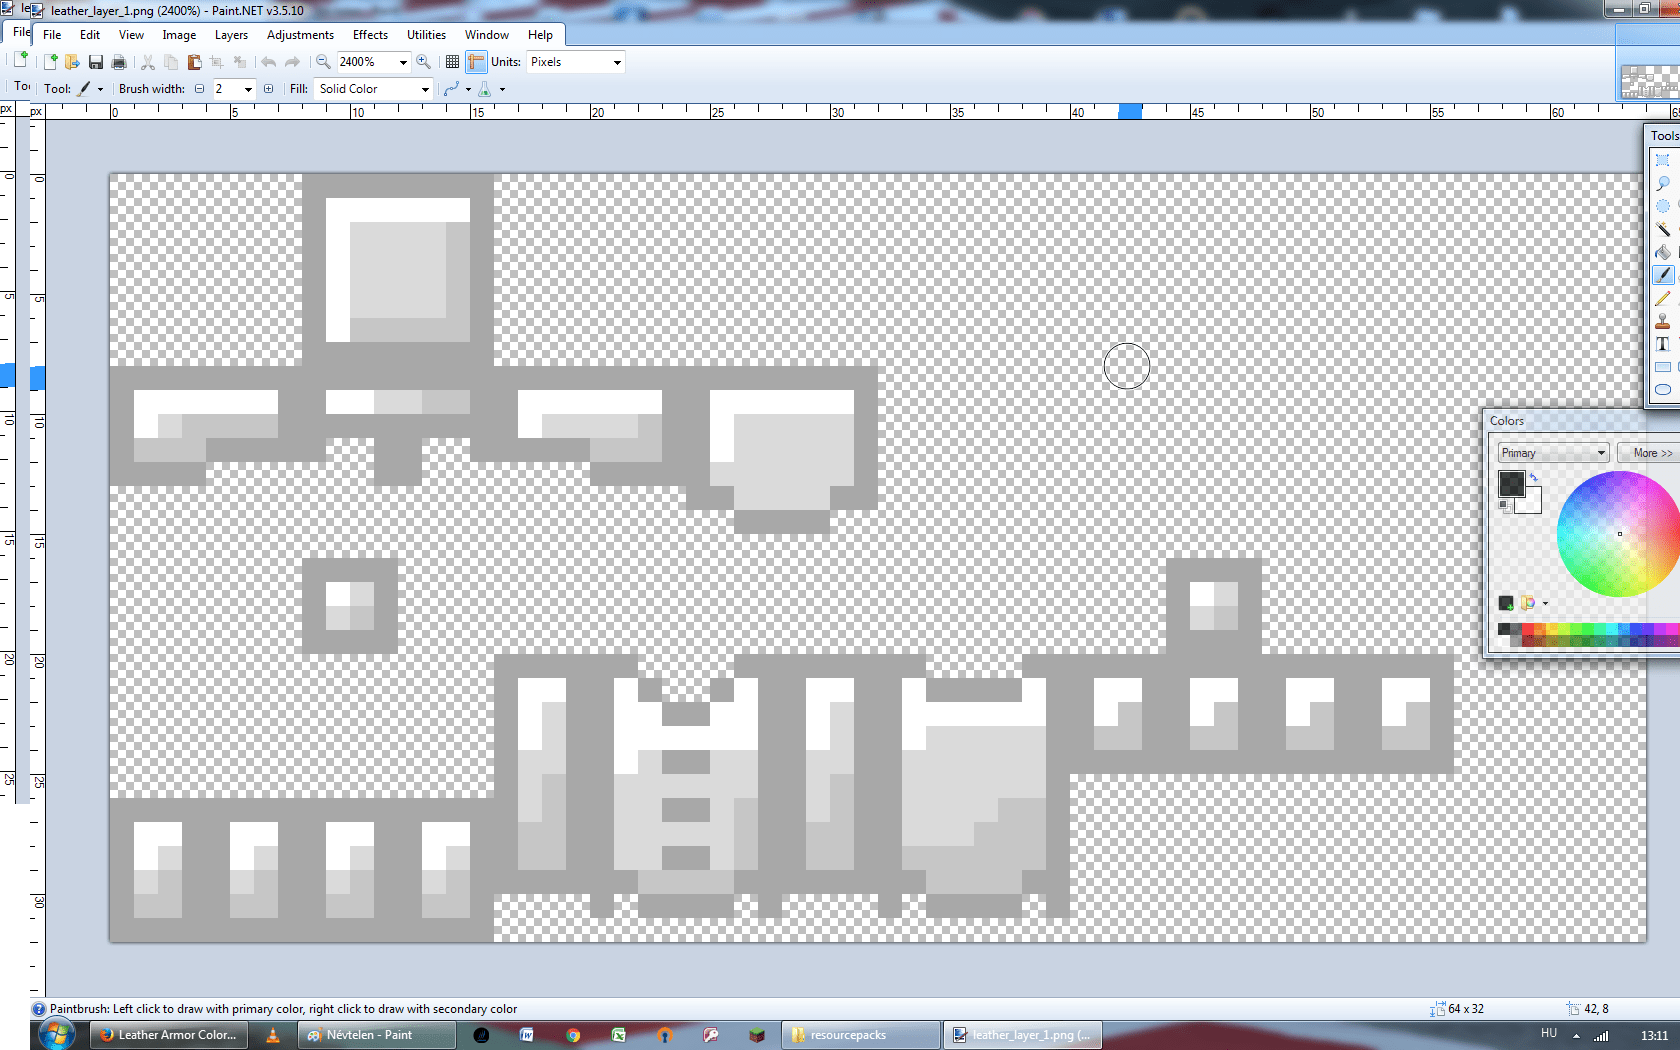Click the Deselect icon in the toolbar
The image size is (1680, 1050).
[x=240, y=62]
